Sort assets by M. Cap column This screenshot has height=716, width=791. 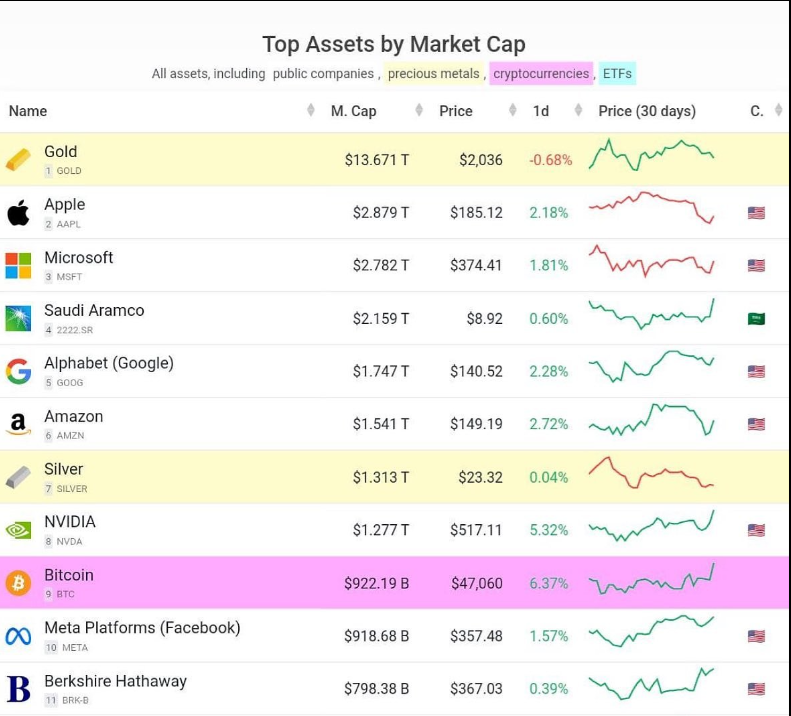tap(353, 111)
